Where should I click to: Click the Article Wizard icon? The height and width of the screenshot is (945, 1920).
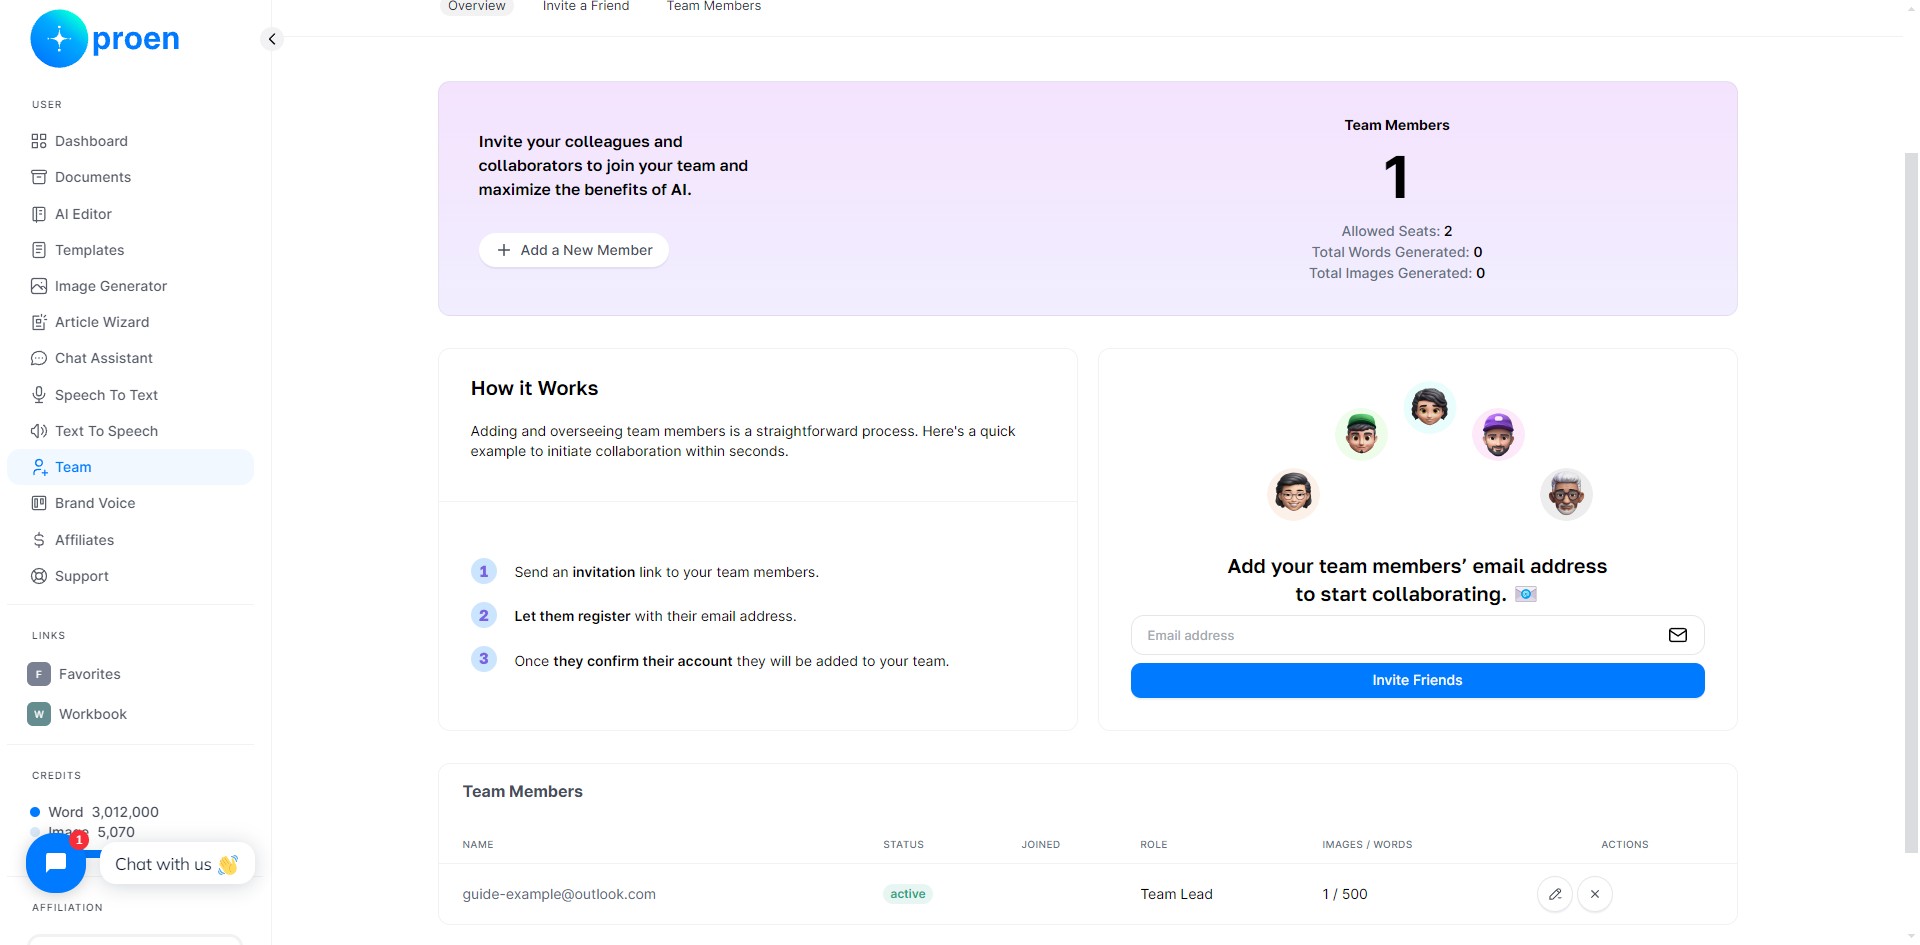pyautogui.click(x=39, y=322)
